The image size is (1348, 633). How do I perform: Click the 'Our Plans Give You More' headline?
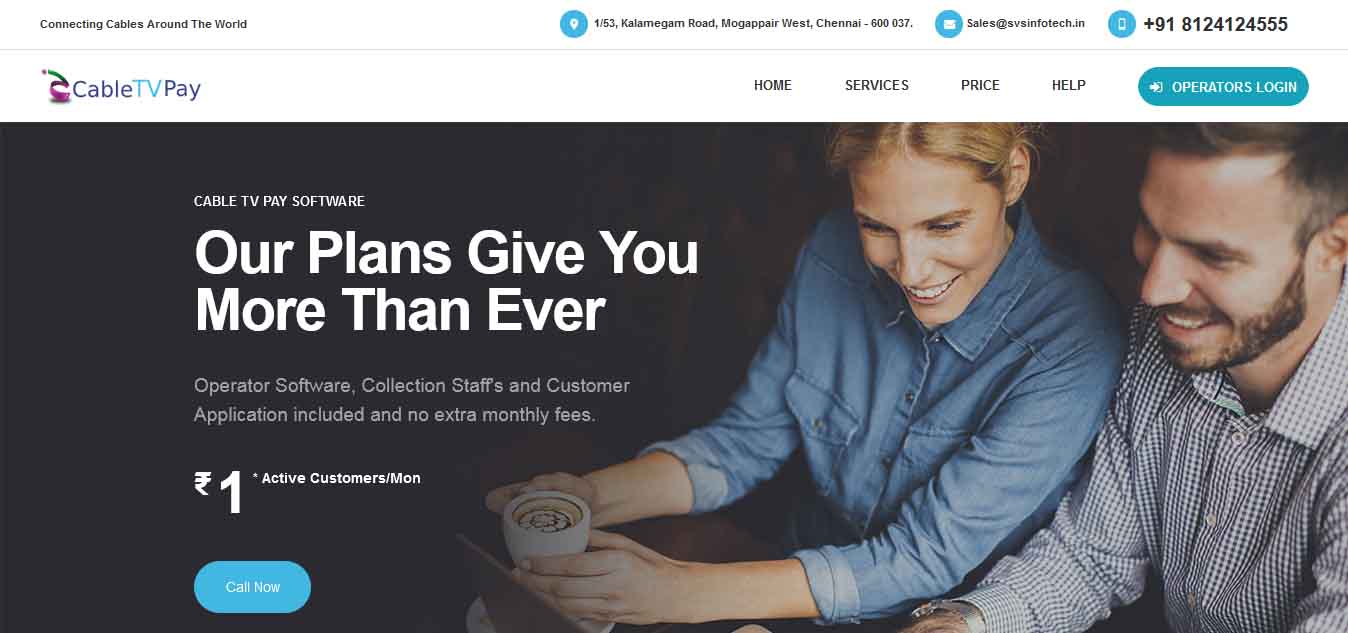446,280
